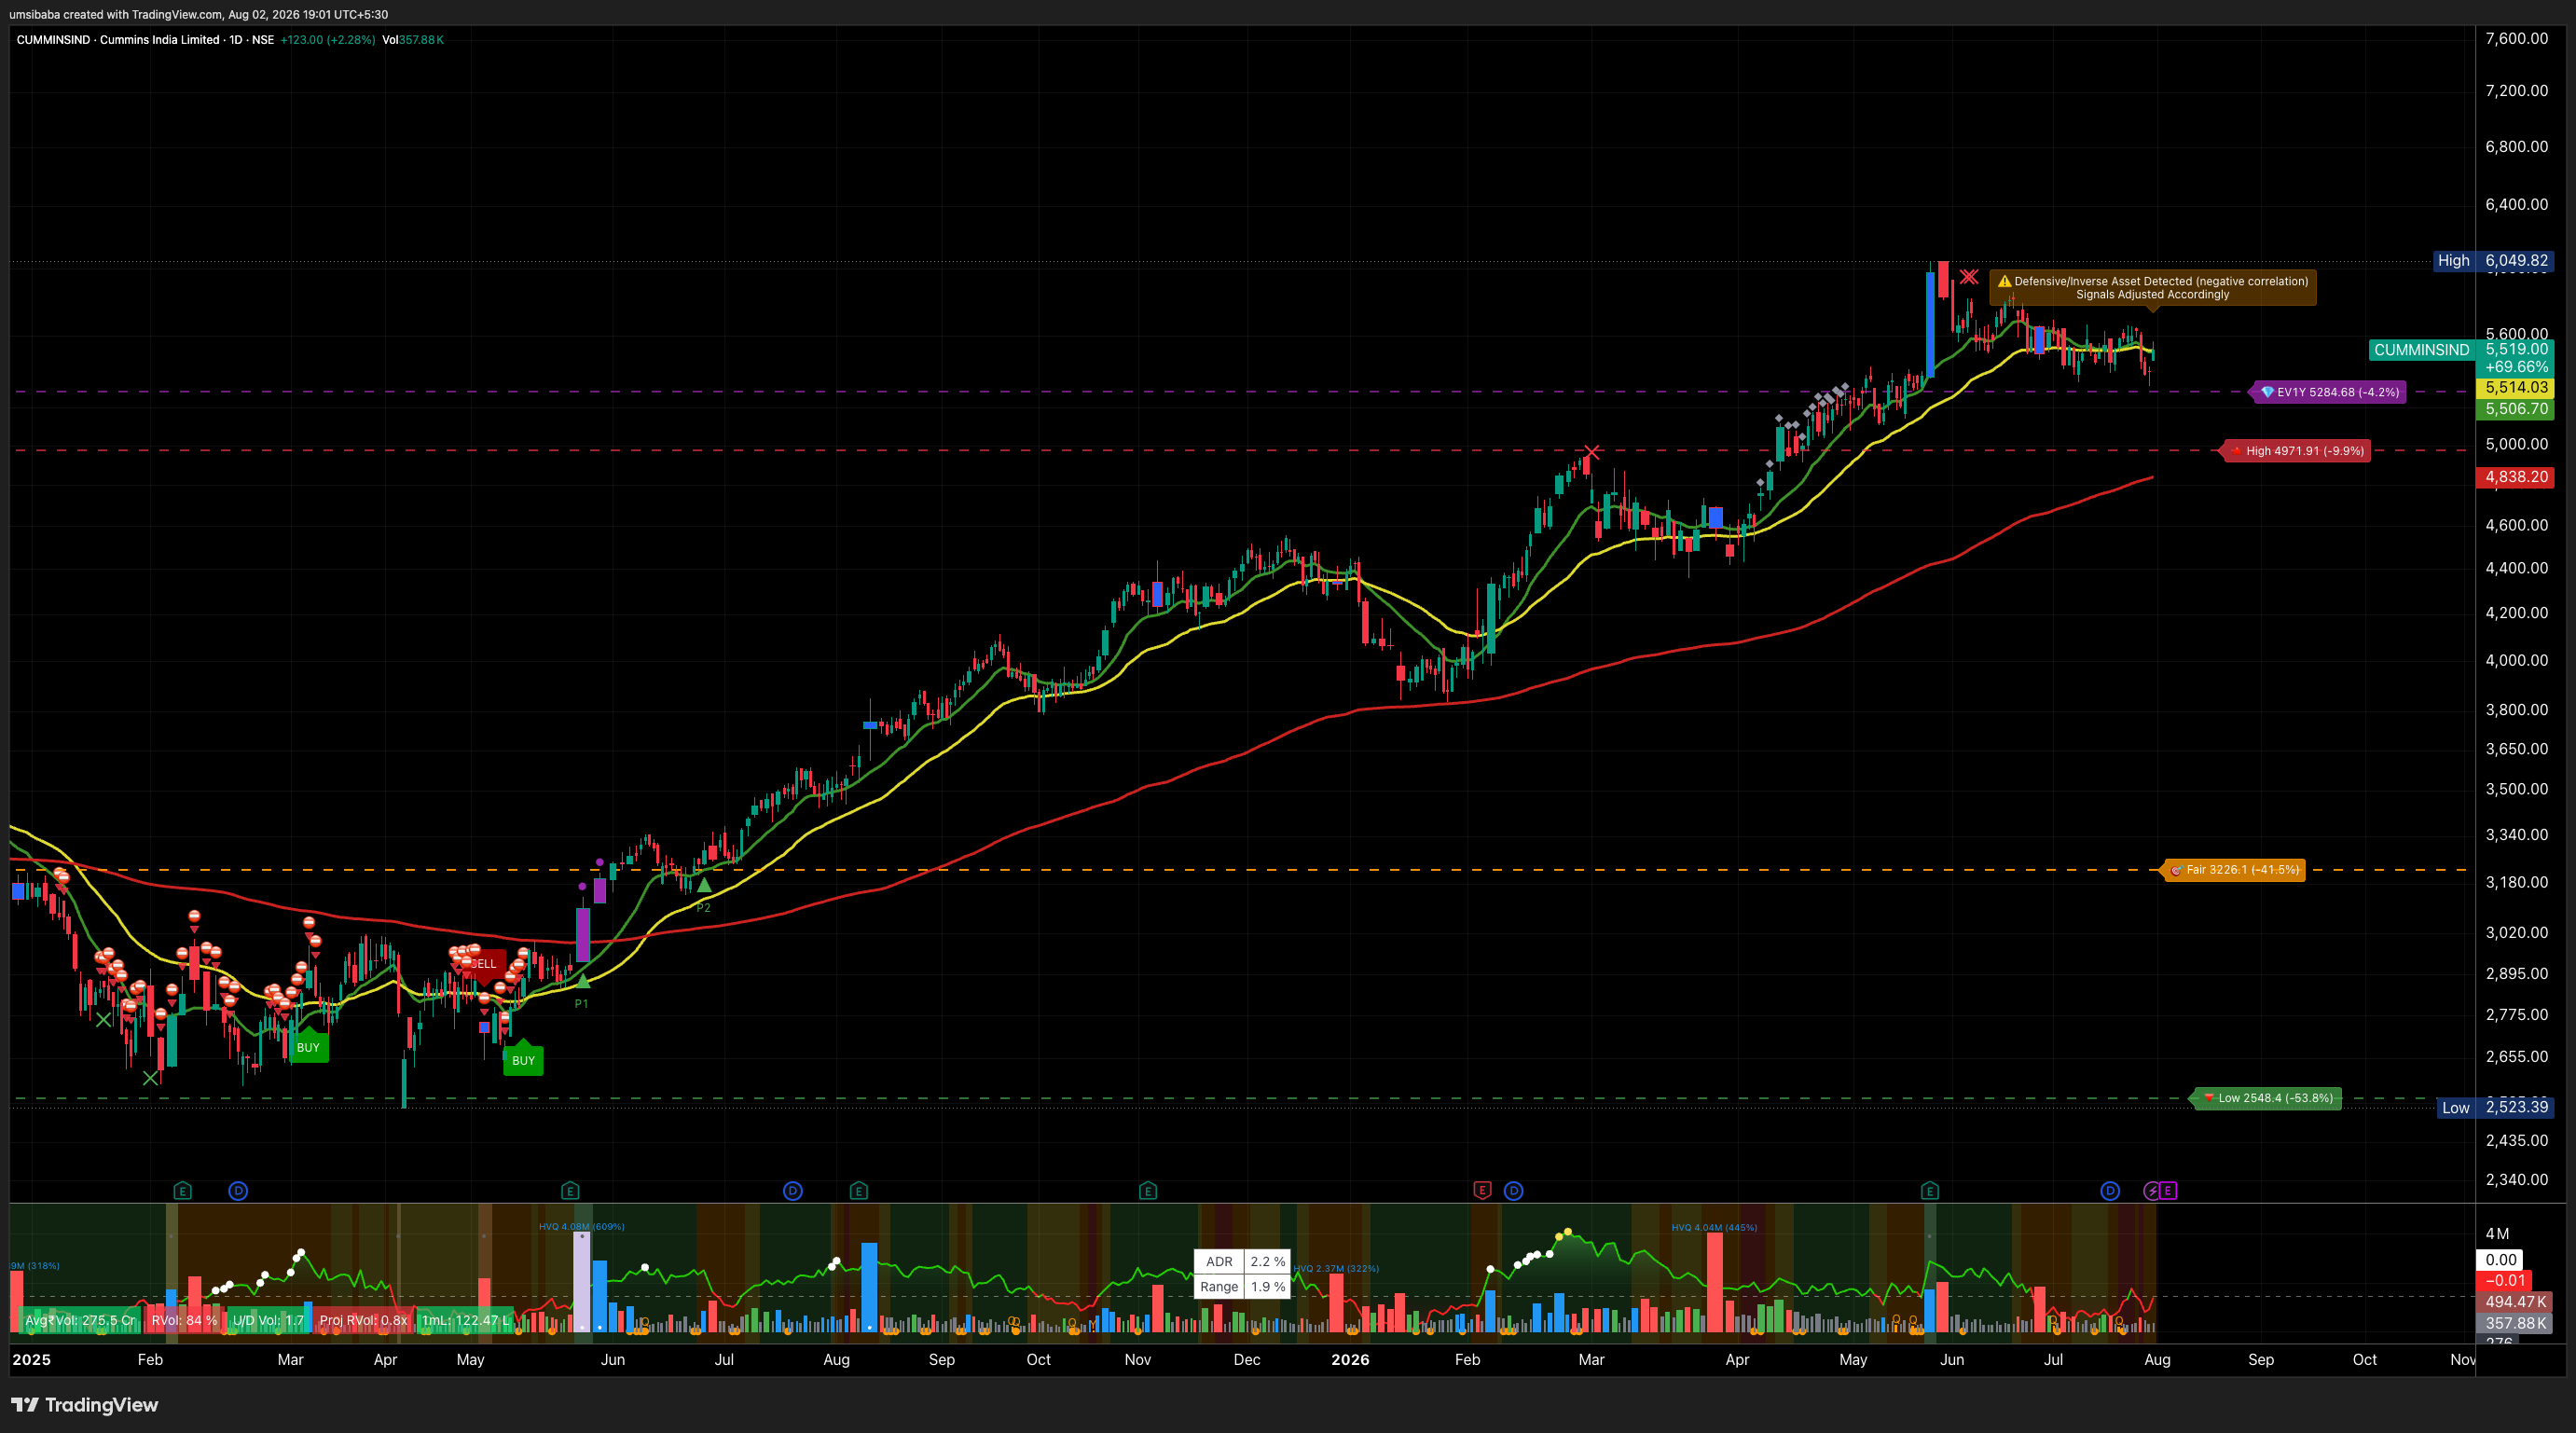
Task: Click the 2025 year label on time axis
Action: click(31, 1360)
